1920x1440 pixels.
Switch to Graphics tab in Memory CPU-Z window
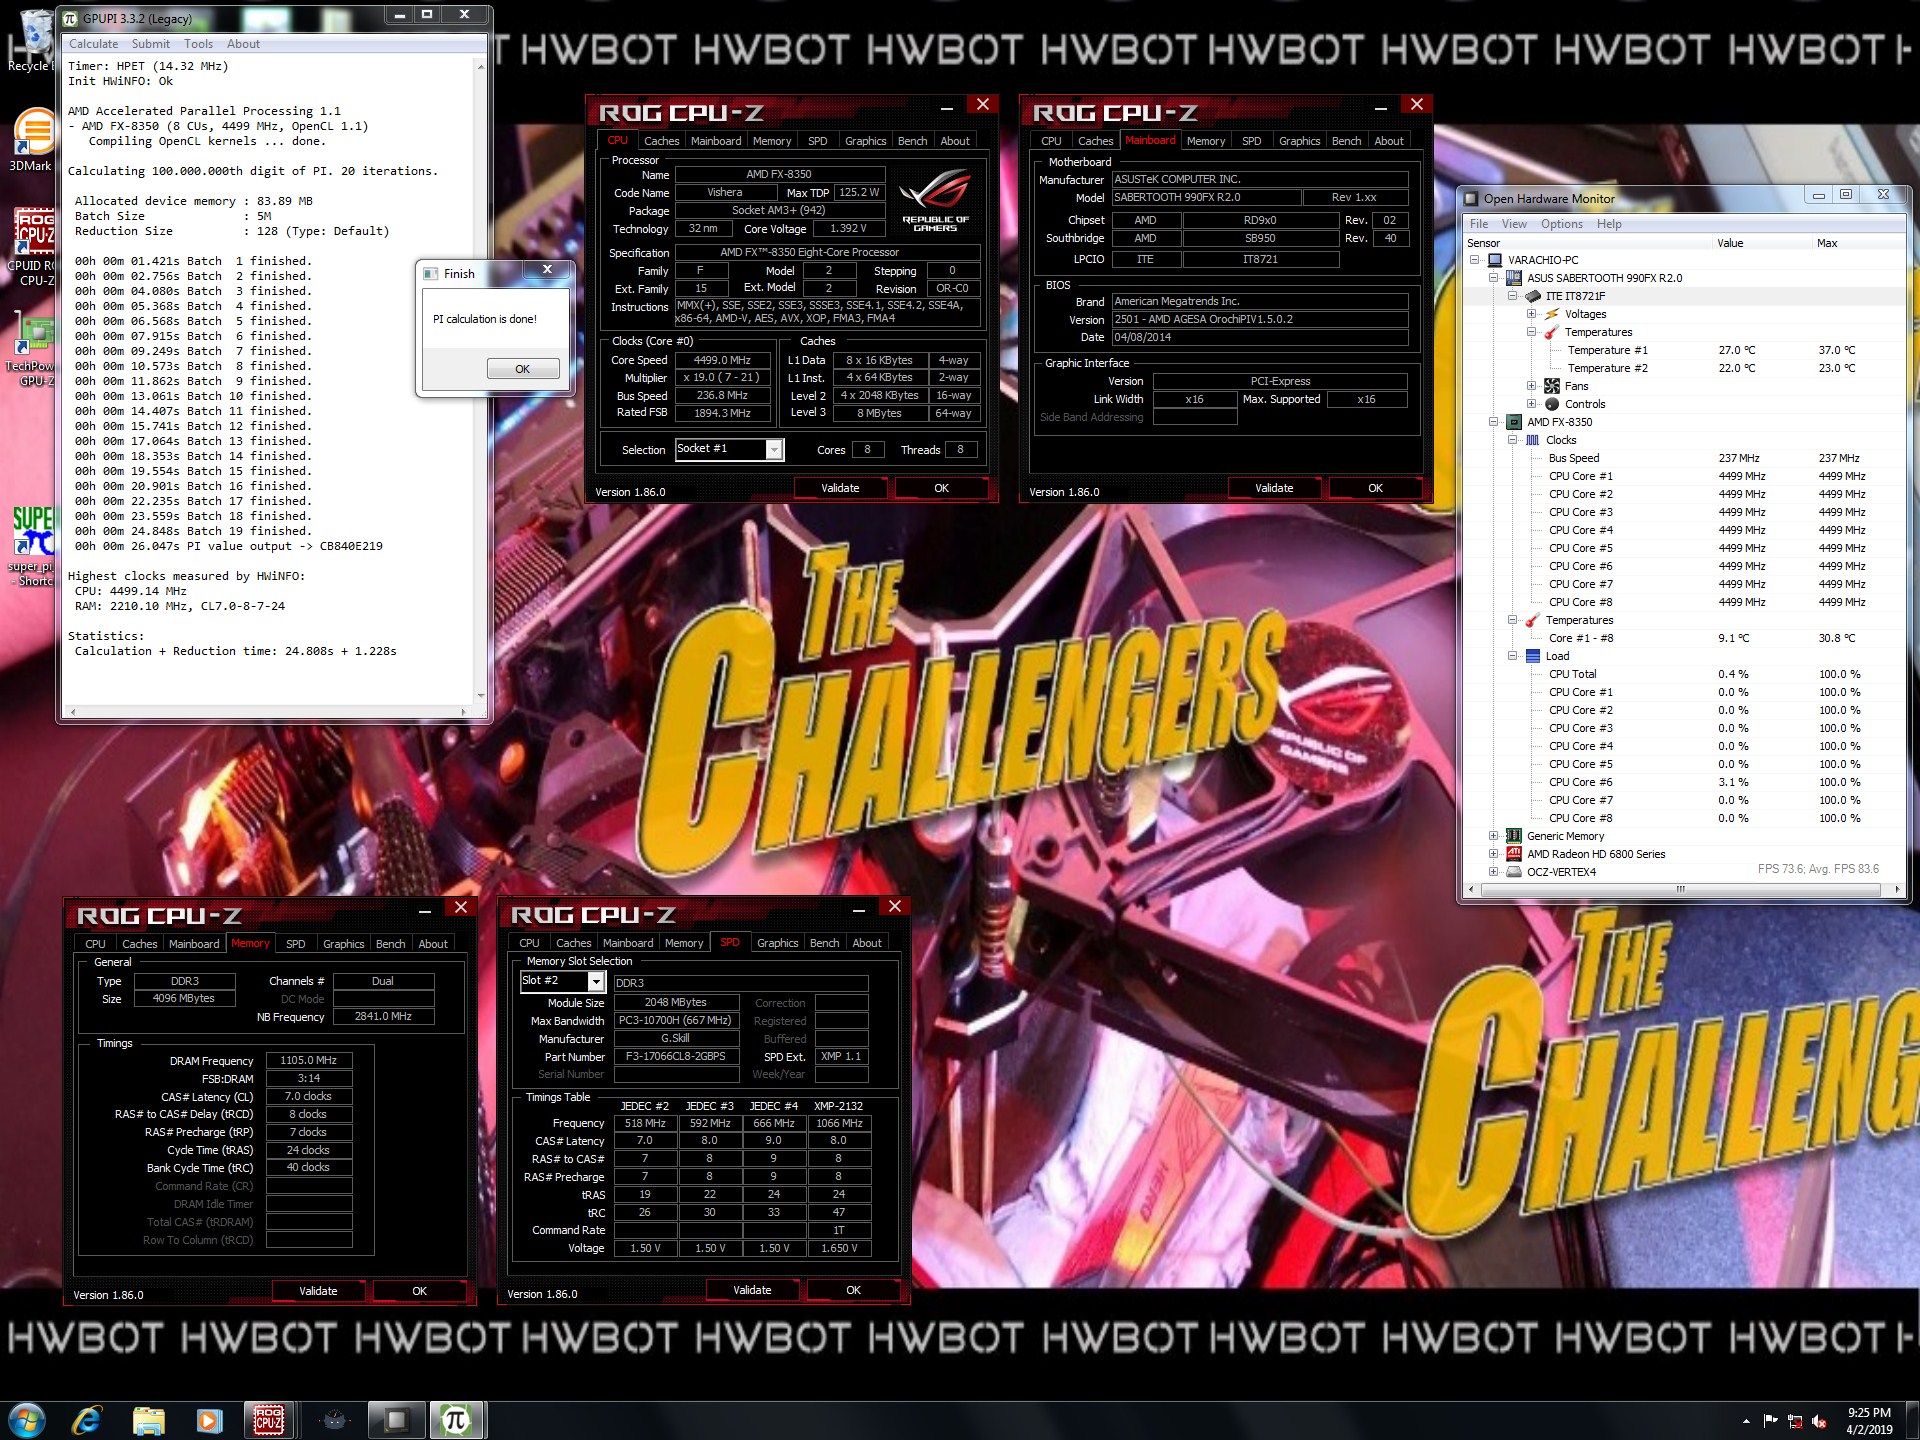click(343, 944)
